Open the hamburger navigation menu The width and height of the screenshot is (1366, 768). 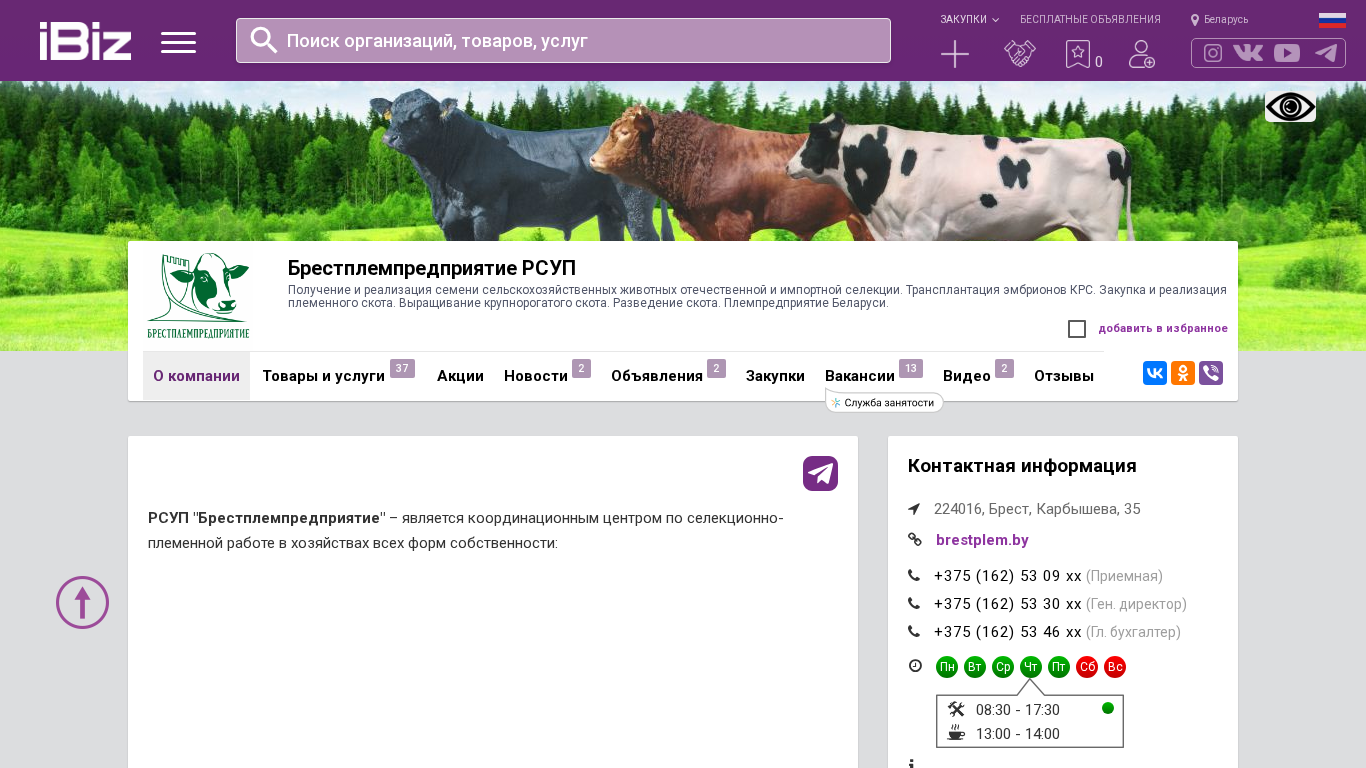coord(178,42)
